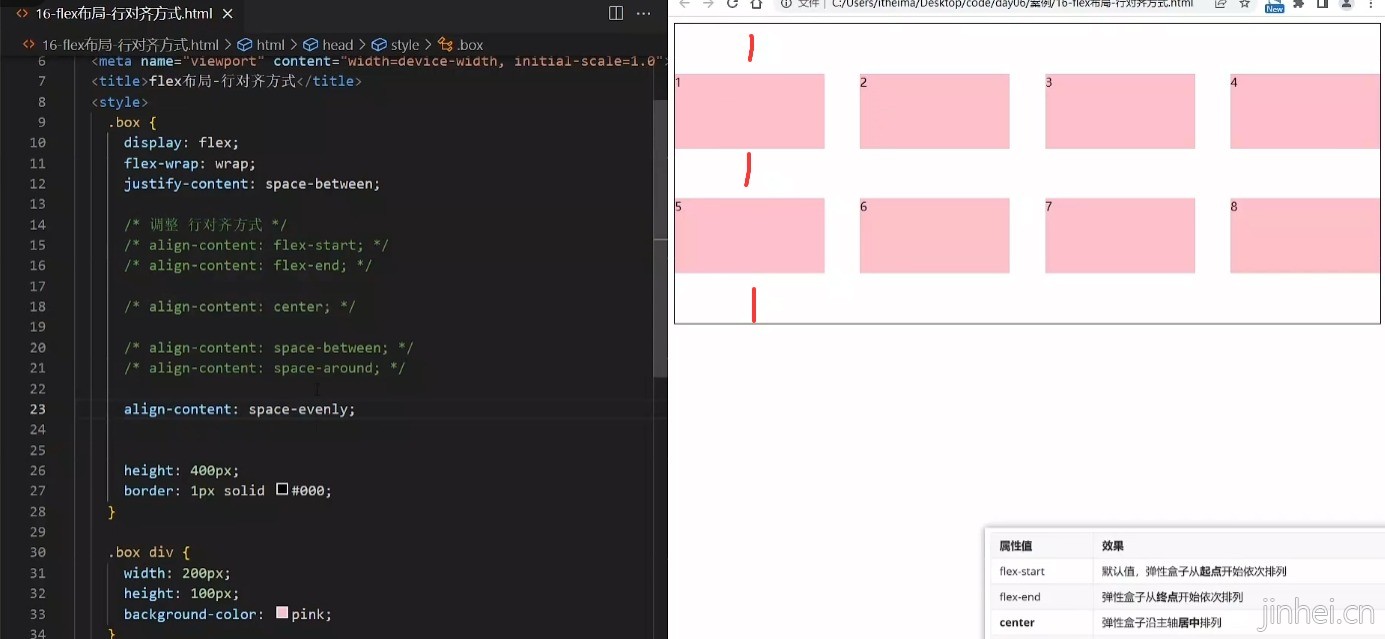Click the pink color swatch

pyautogui.click(x=282, y=614)
